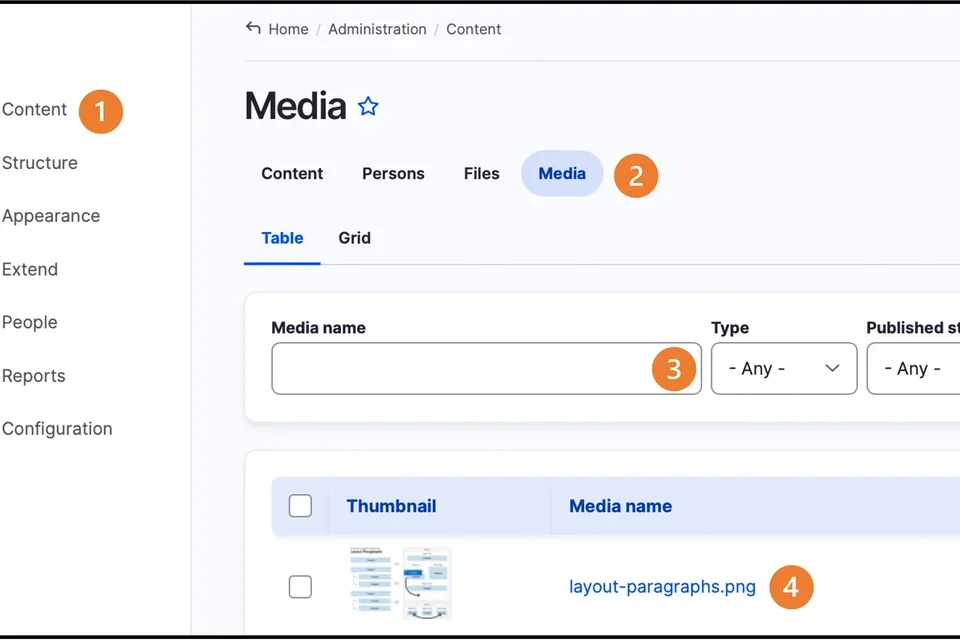Open the layout-paragraphs.png media item
Image resolution: width=960 pixels, height=640 pixels.
click(662, 587)
